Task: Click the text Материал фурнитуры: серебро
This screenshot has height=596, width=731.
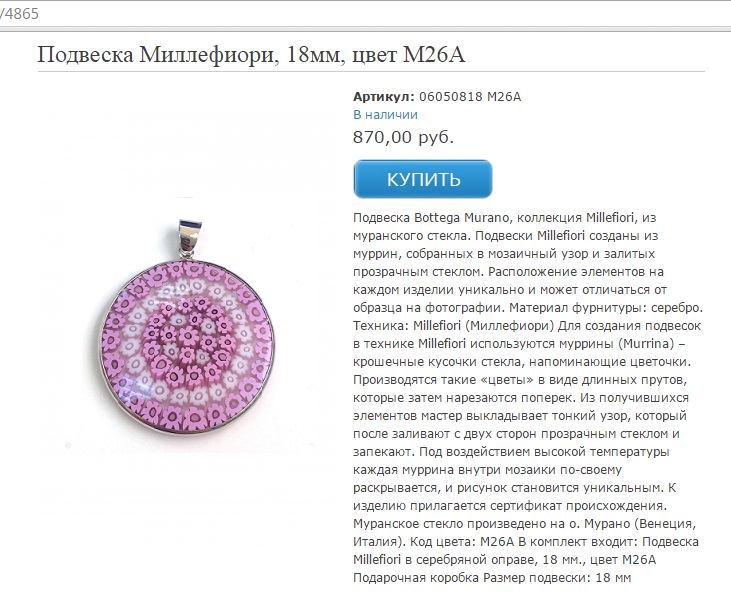Action: (x=606, y=308)
